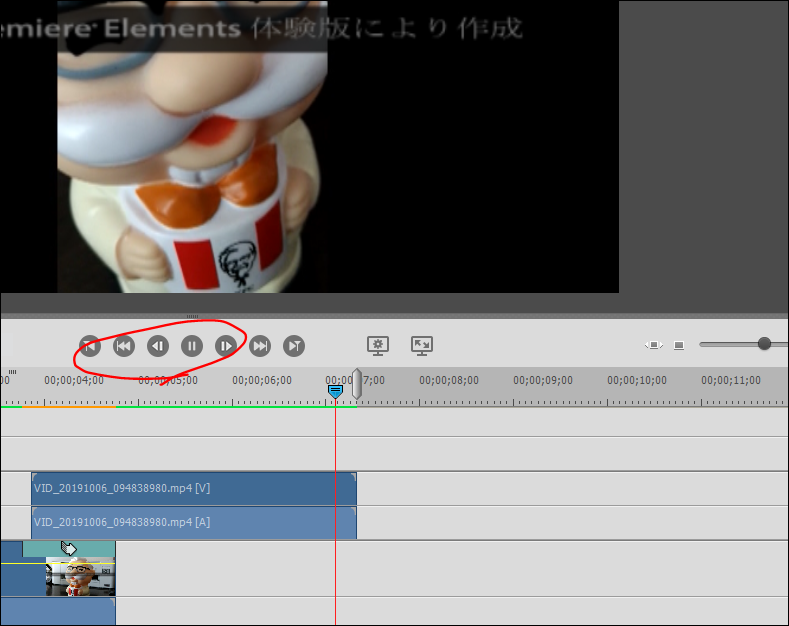Step back one frame
Screen dimensions: 789x626
click(158, 346)
